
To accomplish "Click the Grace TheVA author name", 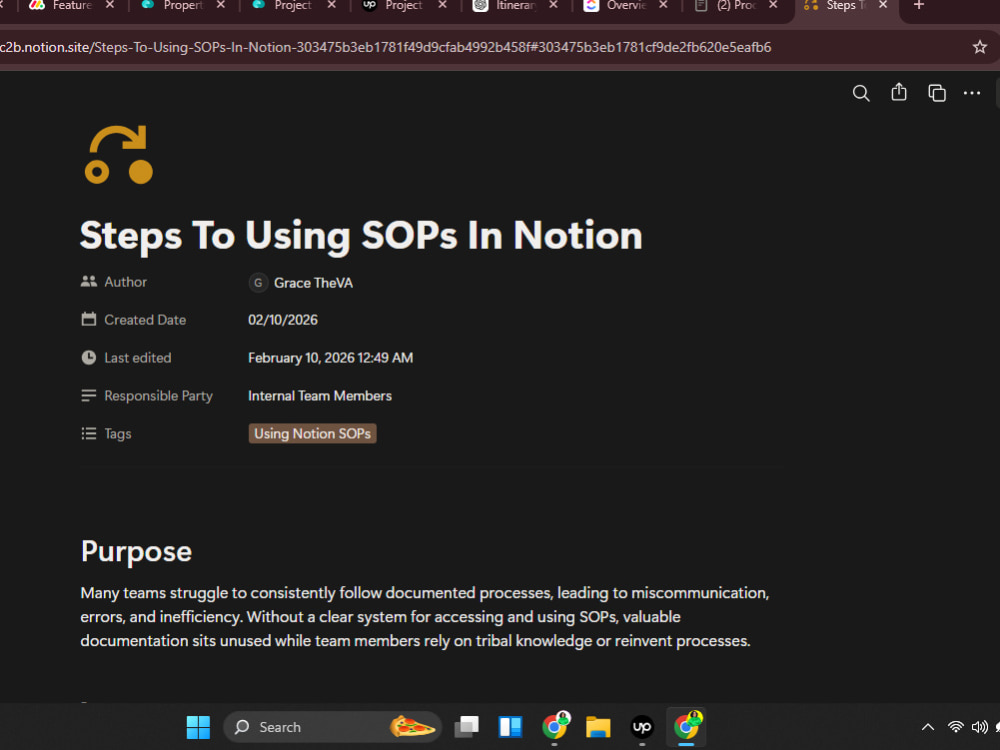I will tap(313, 283).
